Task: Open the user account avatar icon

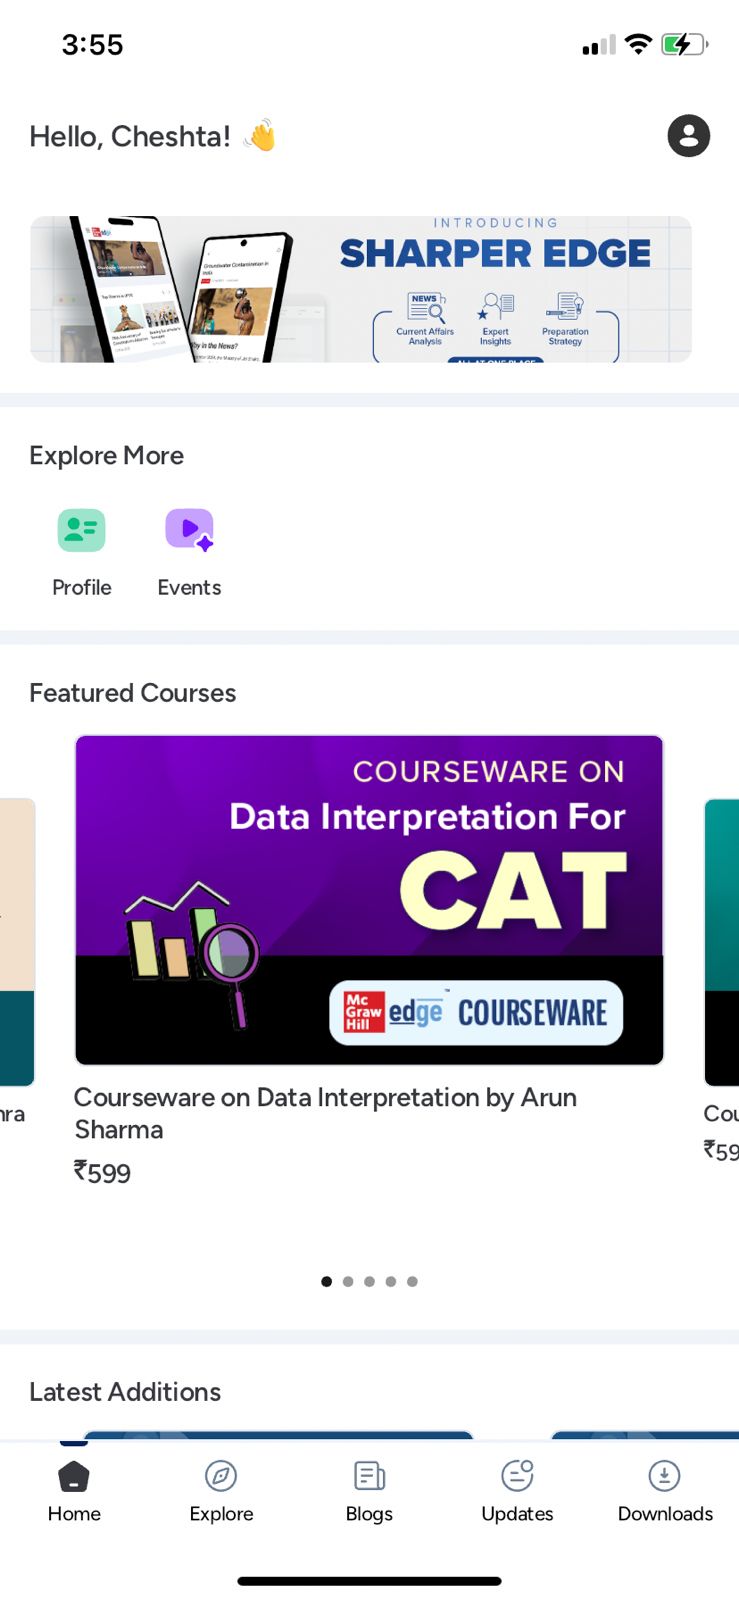Action: 688,136
